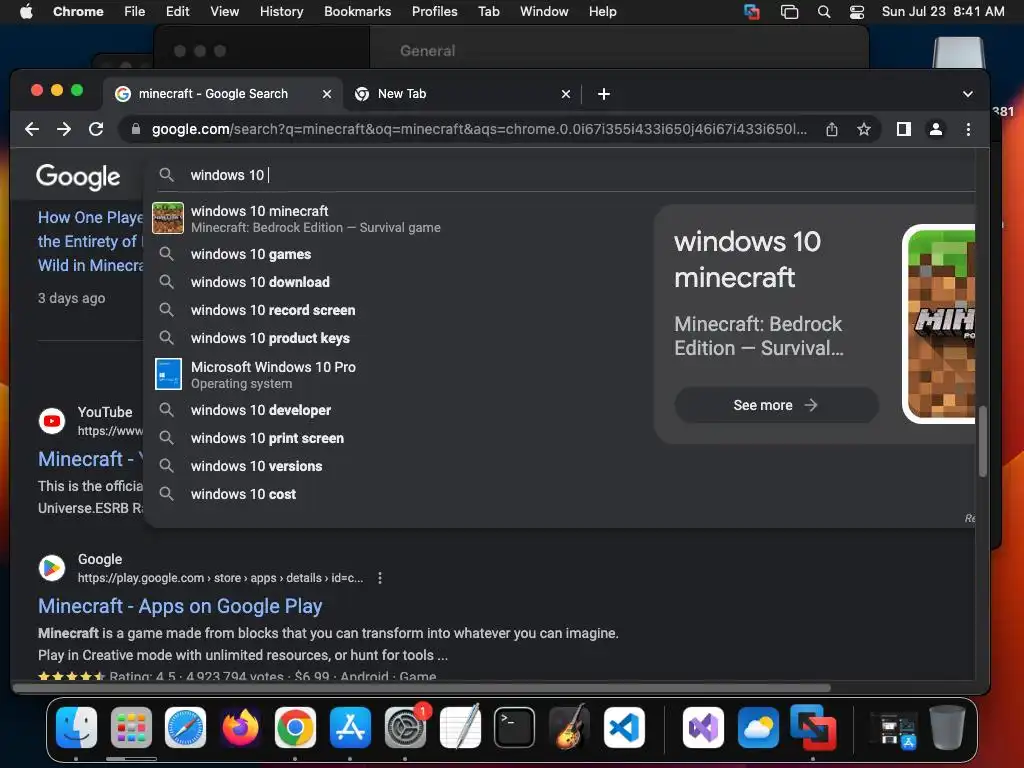
Task: Open Spotlight search in menu bar
Action: (x=824, y=12)
